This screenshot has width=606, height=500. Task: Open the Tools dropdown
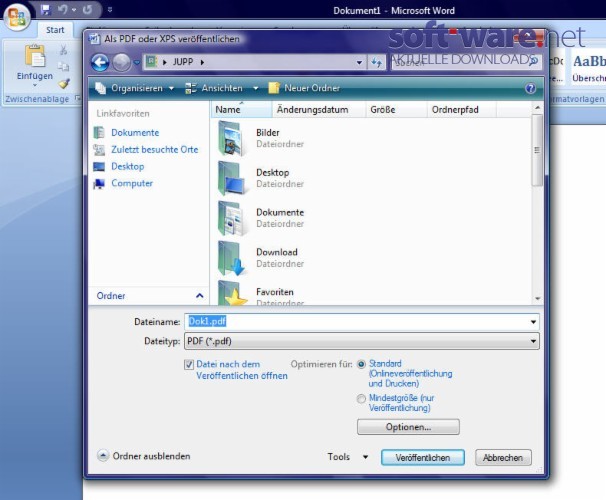[x=347, y=457]
